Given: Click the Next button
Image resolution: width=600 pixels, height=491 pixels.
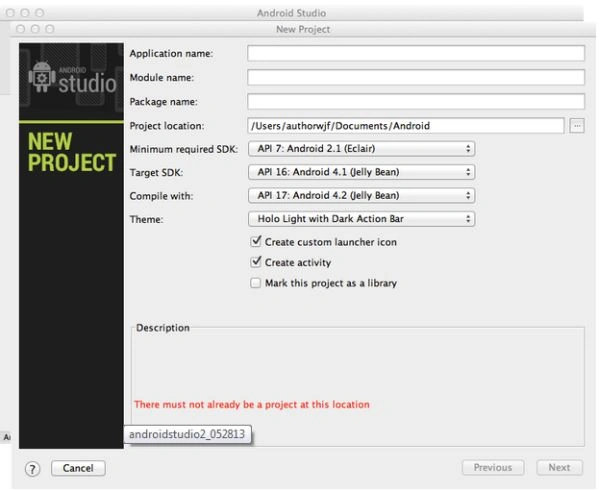Looking at the screenshot, I should [559, 468].
